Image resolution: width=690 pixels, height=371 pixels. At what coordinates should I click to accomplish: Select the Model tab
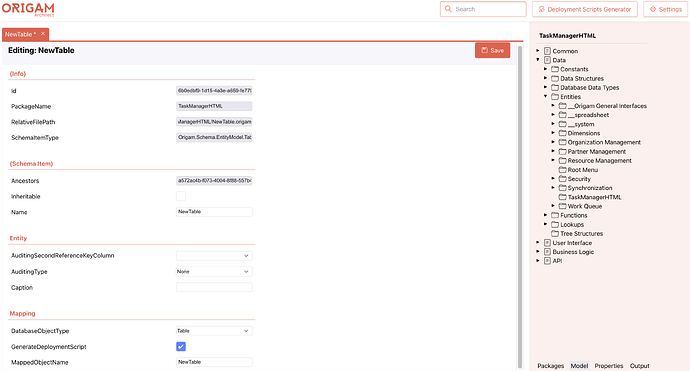(x=579, y=366)
